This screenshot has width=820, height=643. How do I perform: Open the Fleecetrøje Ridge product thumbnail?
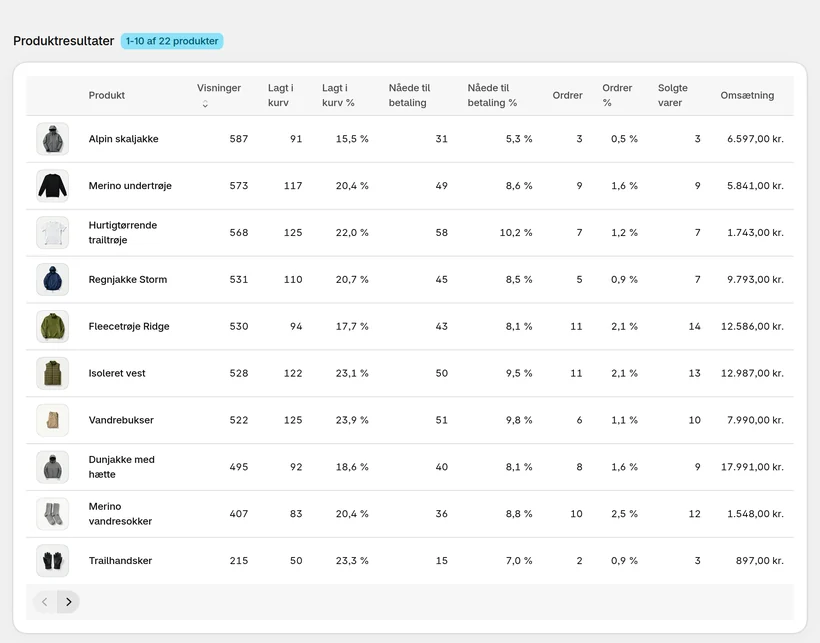tap(52, 326)
